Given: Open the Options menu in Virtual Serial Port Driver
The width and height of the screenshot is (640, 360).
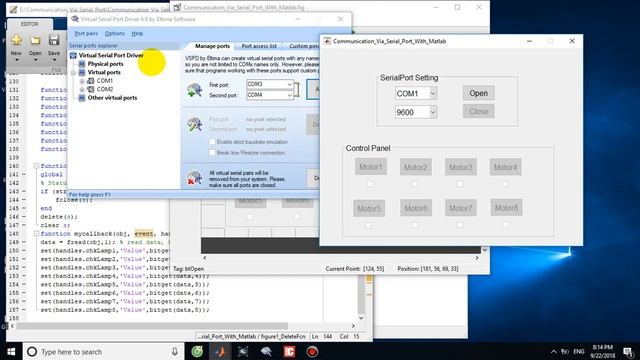Looking at the screenshot, I should [115, 33].
